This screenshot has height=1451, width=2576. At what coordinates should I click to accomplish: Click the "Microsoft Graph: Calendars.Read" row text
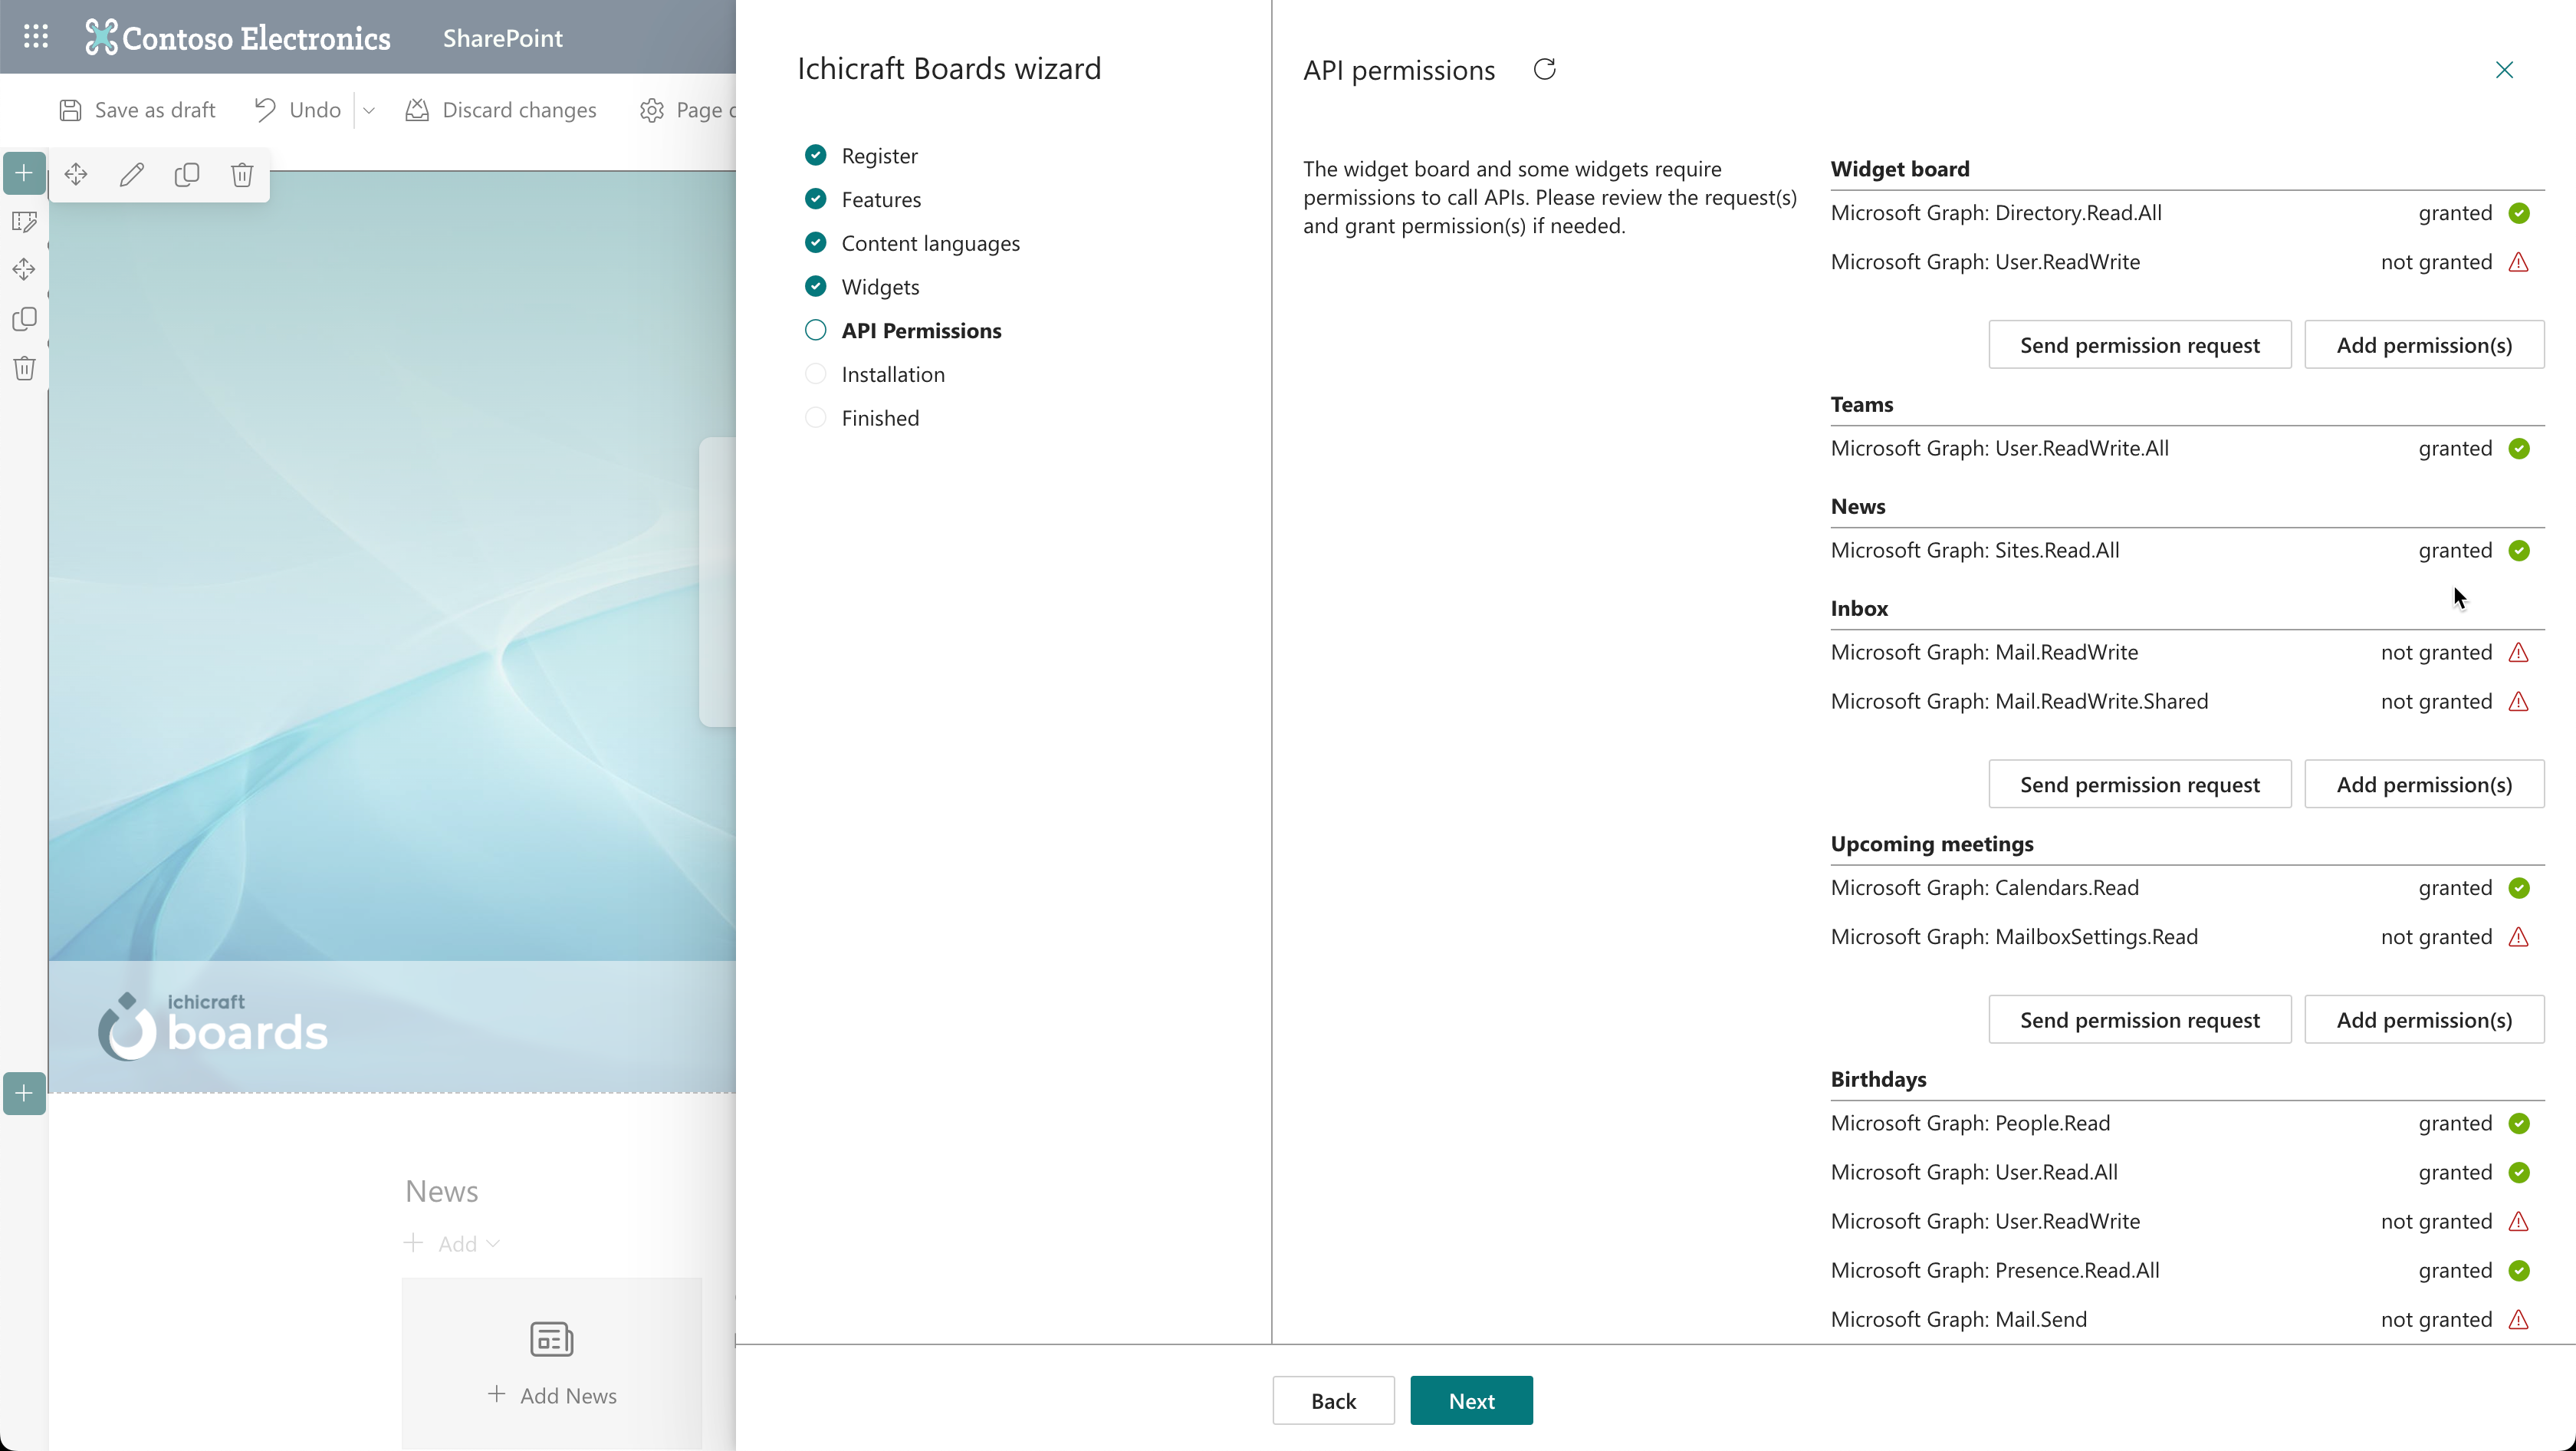point(1985,888)
